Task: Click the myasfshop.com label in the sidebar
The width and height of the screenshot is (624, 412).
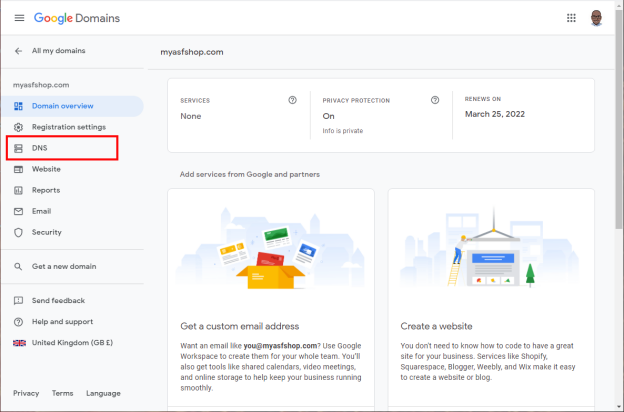Action: [x=41, y=85]
